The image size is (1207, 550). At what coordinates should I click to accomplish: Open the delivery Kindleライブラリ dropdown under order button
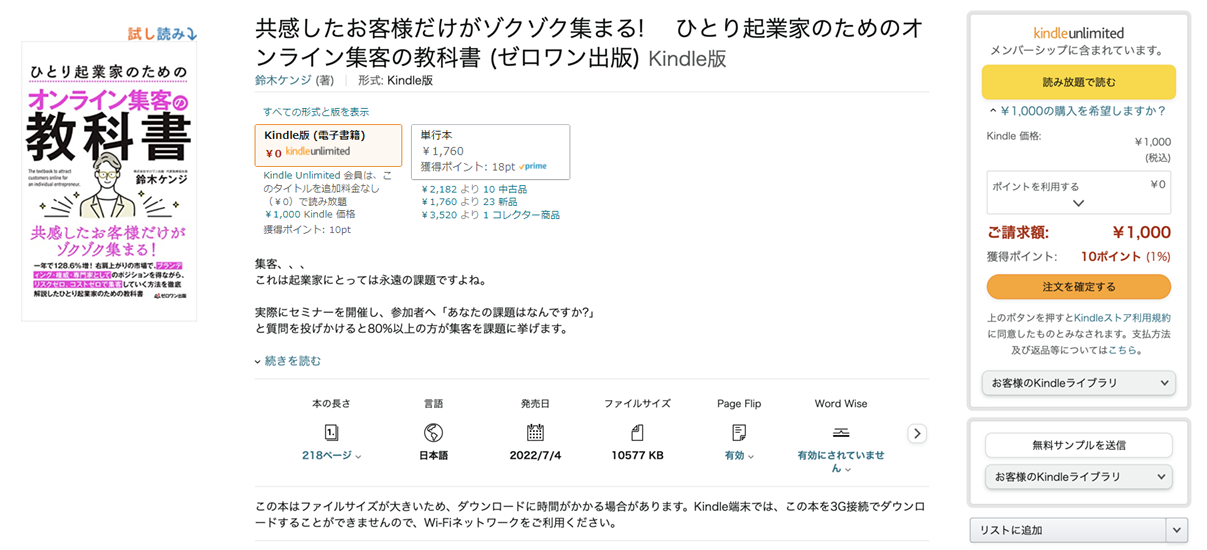tap(1078, 383)
